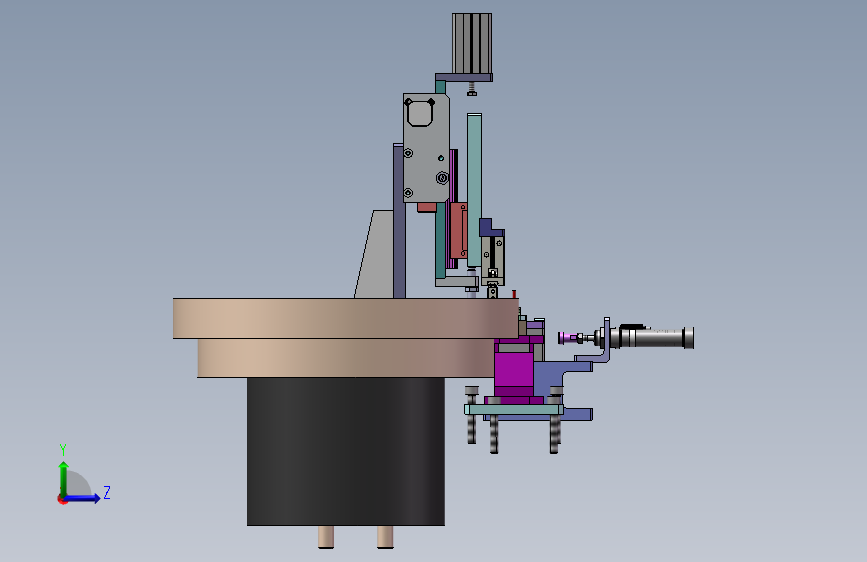Image resolution: width=867 pixels, height=562 pixels.
Task: Click the red X axis dot at triad origin
Action: [x=62, y=499]
